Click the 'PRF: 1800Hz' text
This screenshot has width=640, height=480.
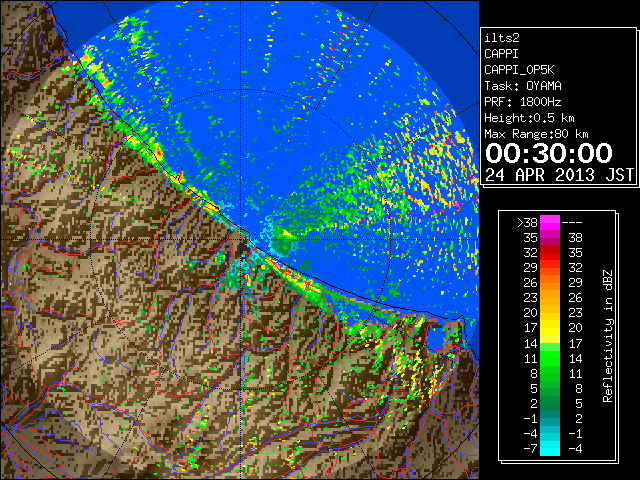(x=523, y=102)
